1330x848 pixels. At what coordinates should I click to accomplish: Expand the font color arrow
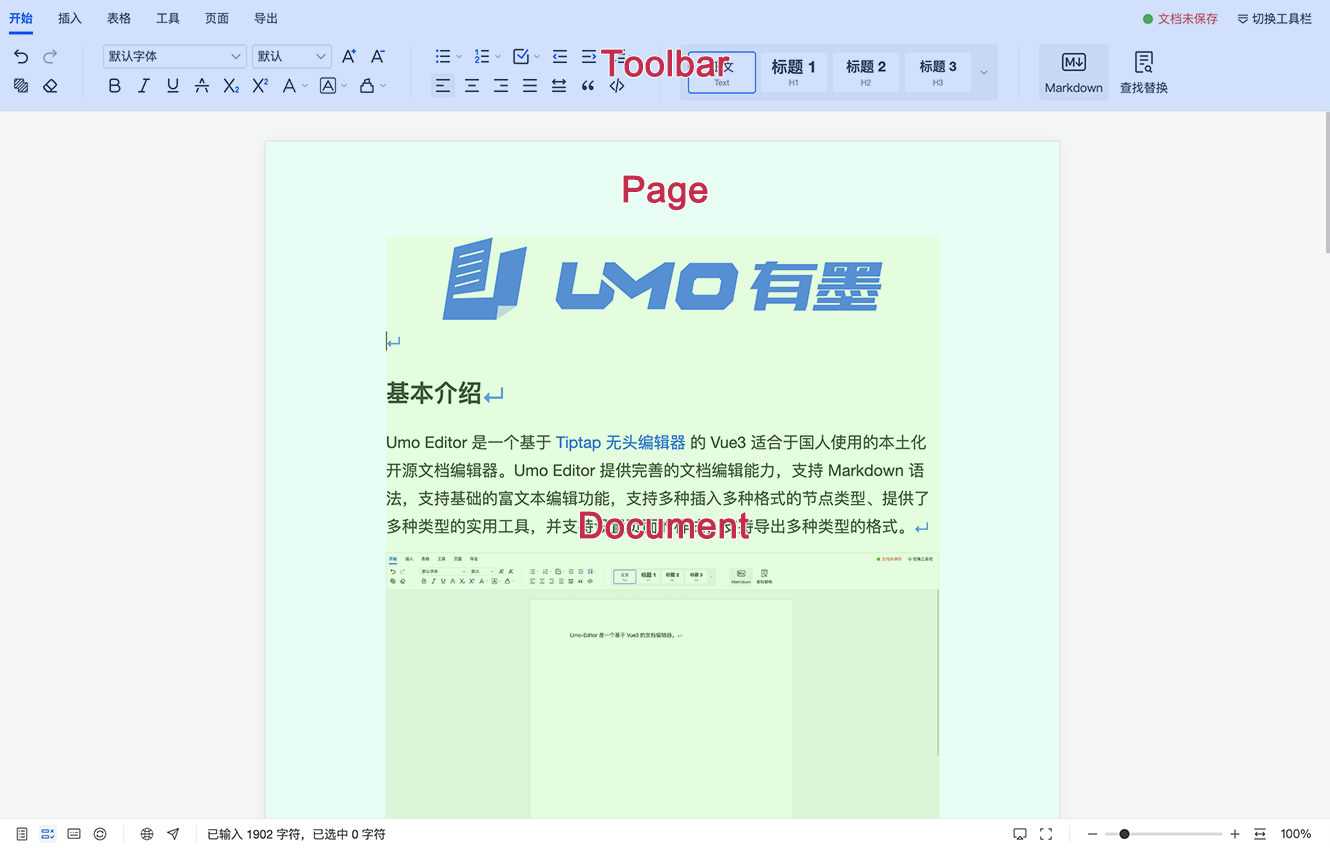(x=305, y=86)
